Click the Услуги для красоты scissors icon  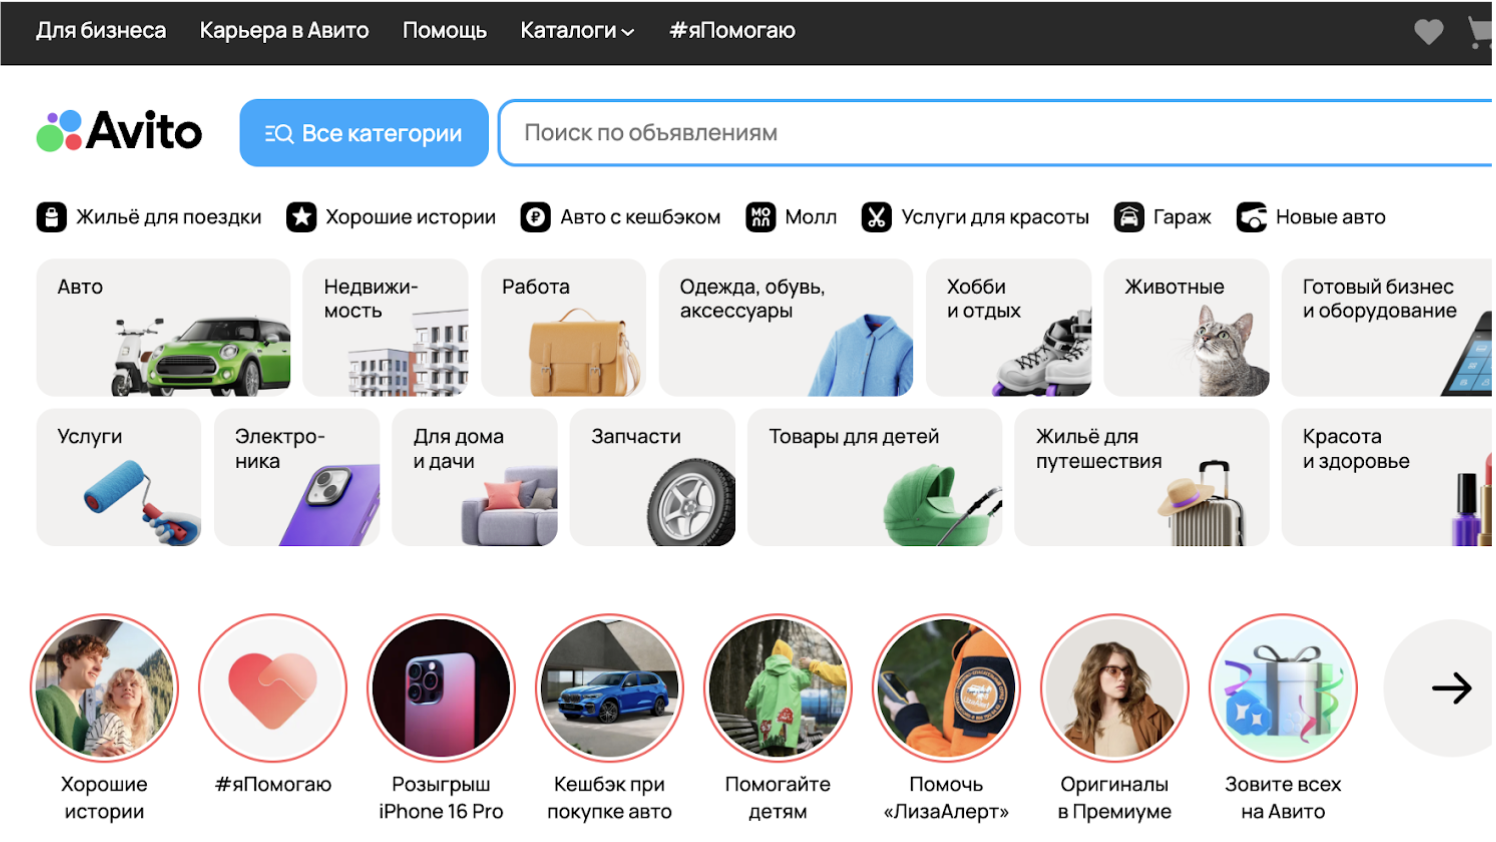(876, 217)
